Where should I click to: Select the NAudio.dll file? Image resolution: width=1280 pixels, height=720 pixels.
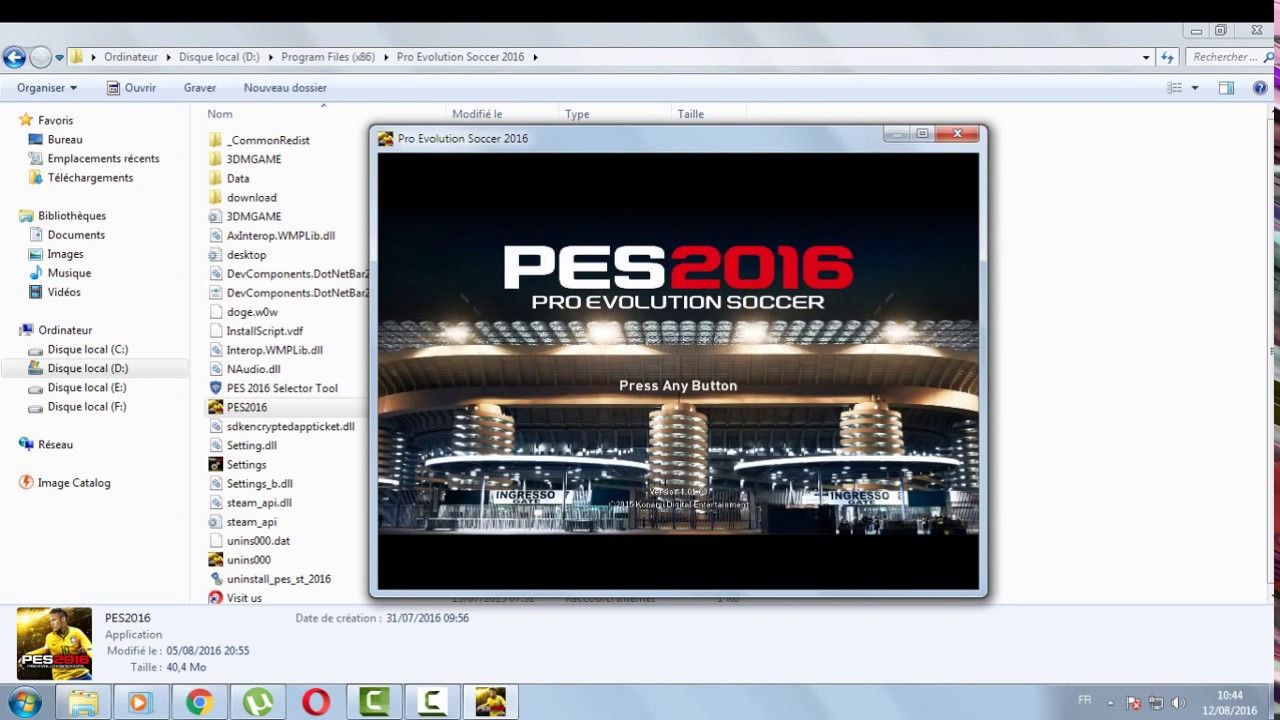253,369
